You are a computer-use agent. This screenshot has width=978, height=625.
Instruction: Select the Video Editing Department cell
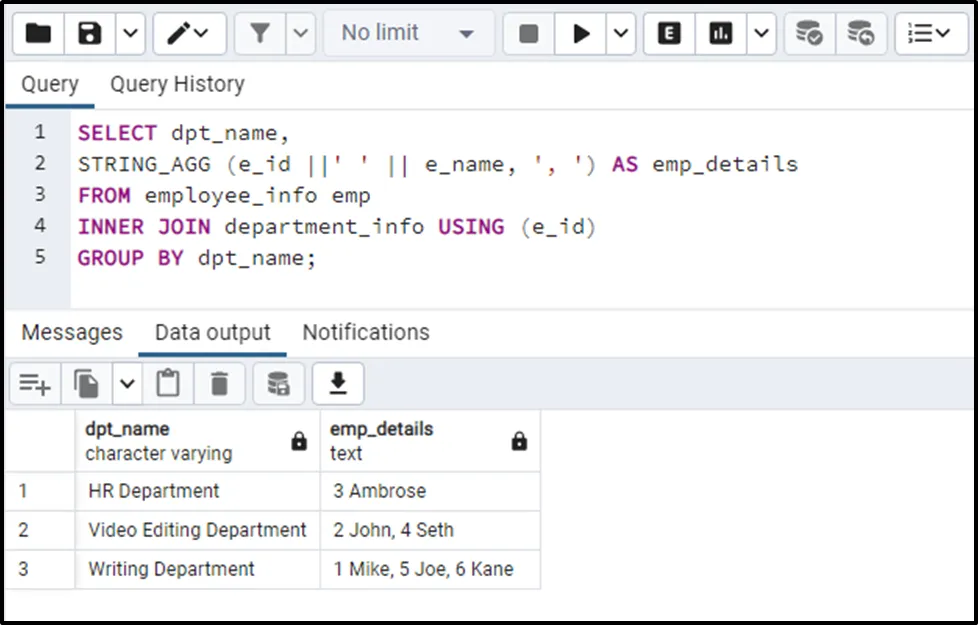198,530
